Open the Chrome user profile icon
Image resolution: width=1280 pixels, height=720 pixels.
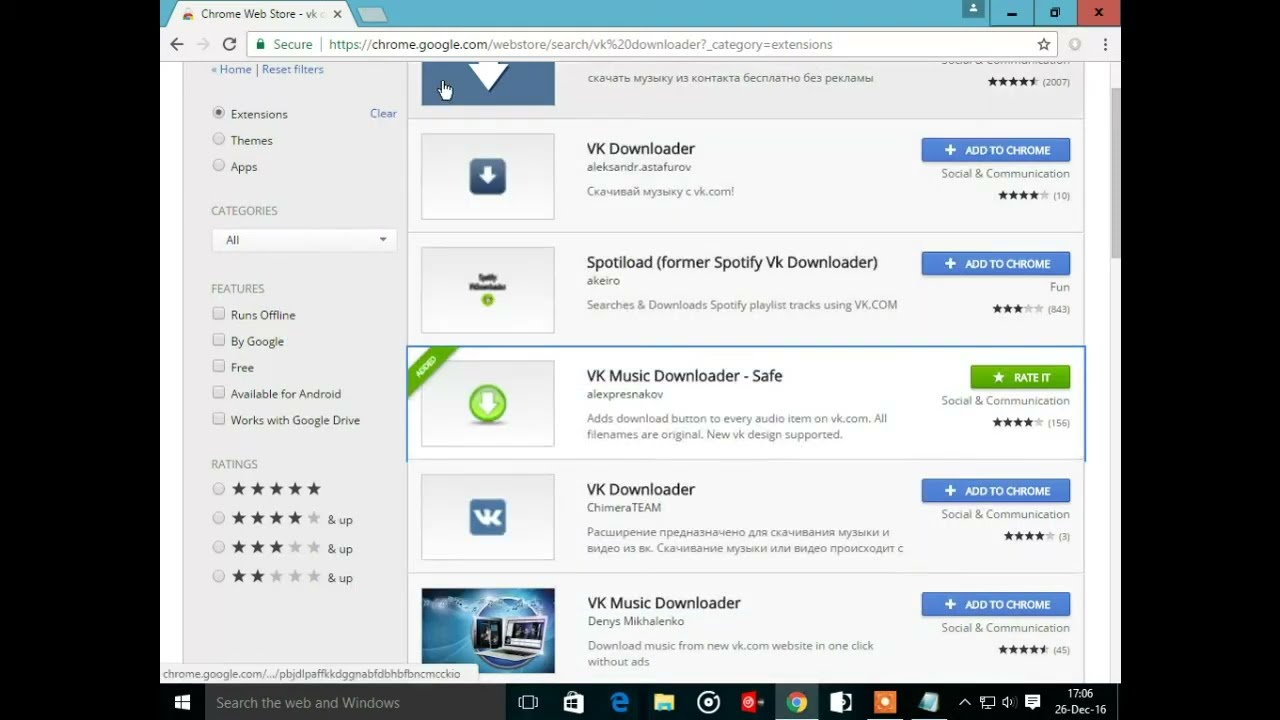tap(973, 9)
